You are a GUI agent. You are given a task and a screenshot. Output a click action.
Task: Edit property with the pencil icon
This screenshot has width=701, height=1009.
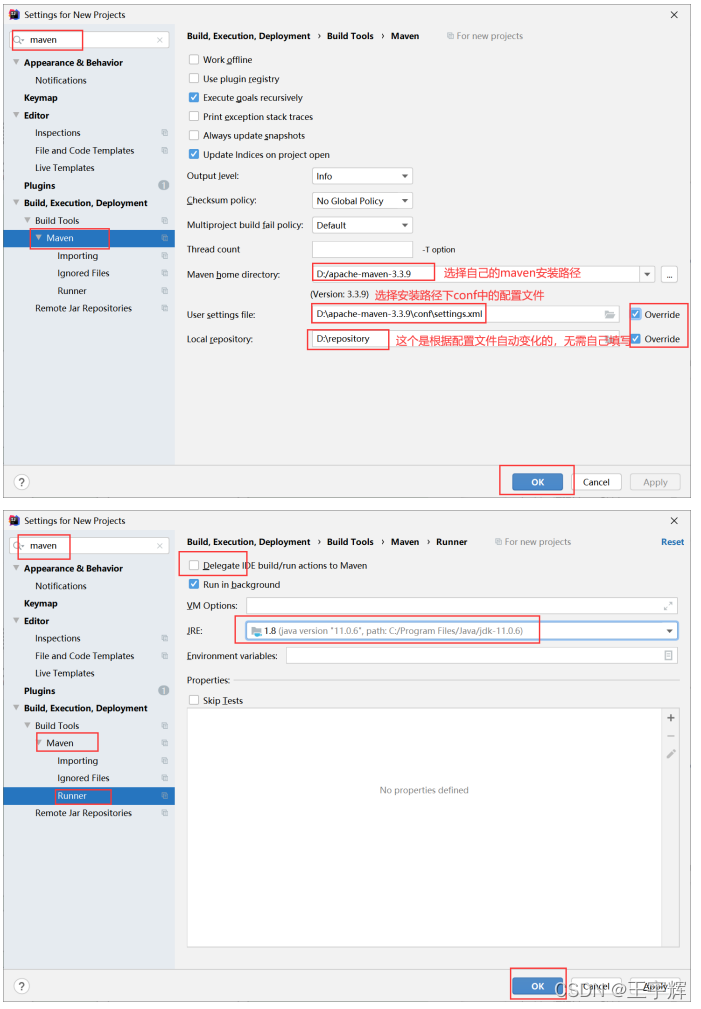click(671, 754)
